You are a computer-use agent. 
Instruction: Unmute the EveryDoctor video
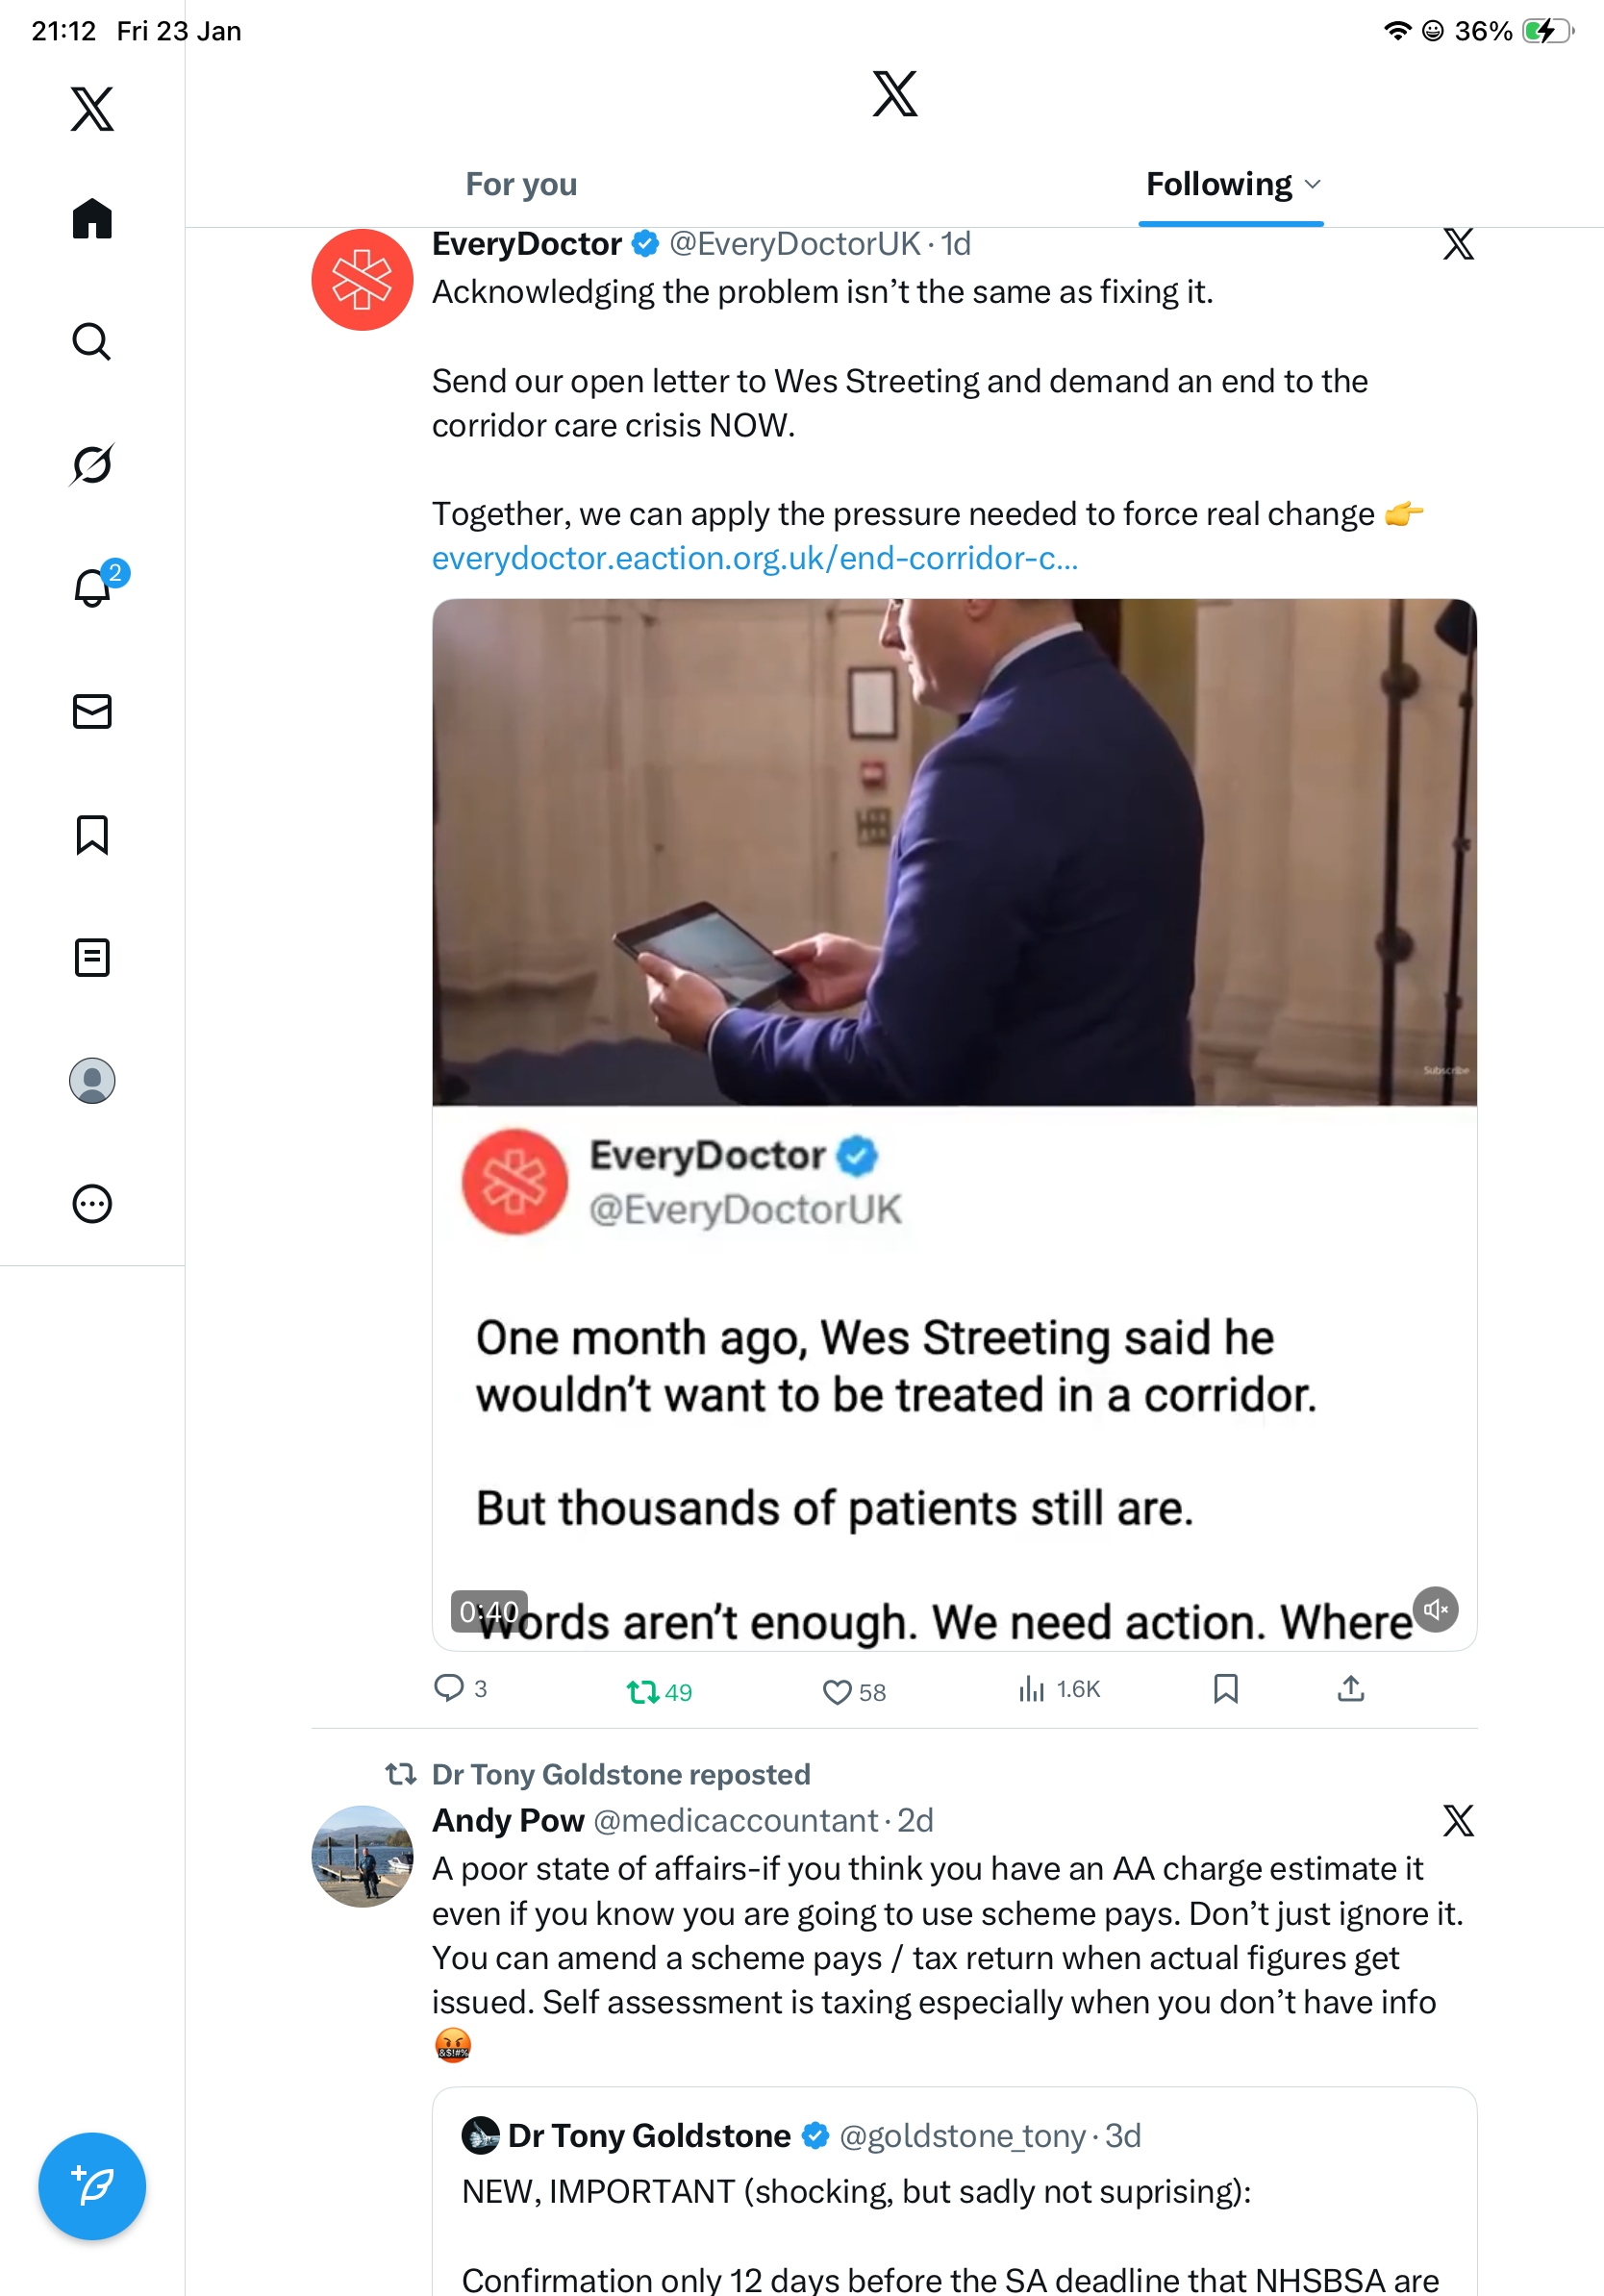click(x=1436, y=1609)
